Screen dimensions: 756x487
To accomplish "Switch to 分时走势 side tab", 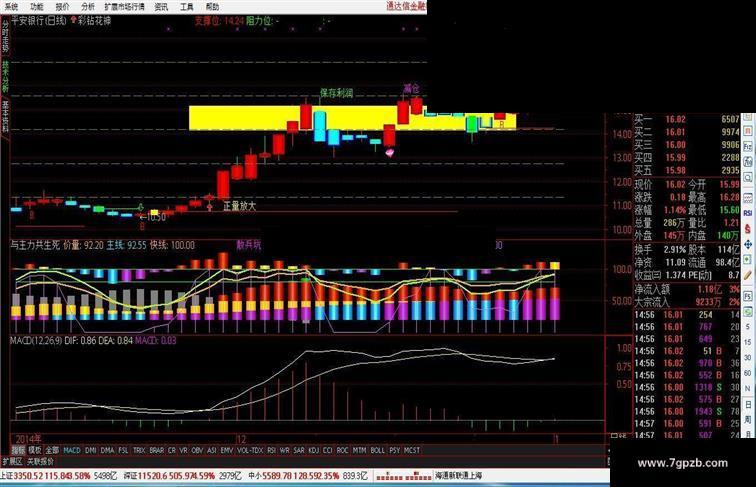I will click(5, 35).
